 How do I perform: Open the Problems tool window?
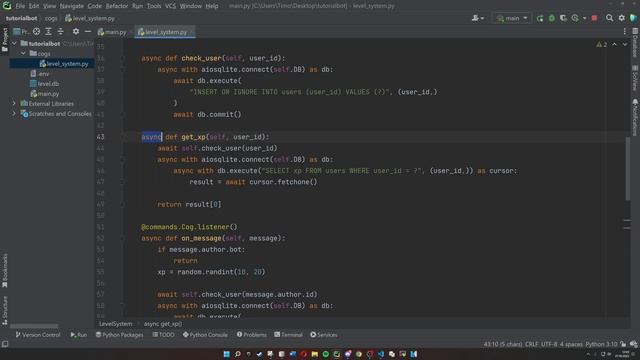tap(251, 335)
